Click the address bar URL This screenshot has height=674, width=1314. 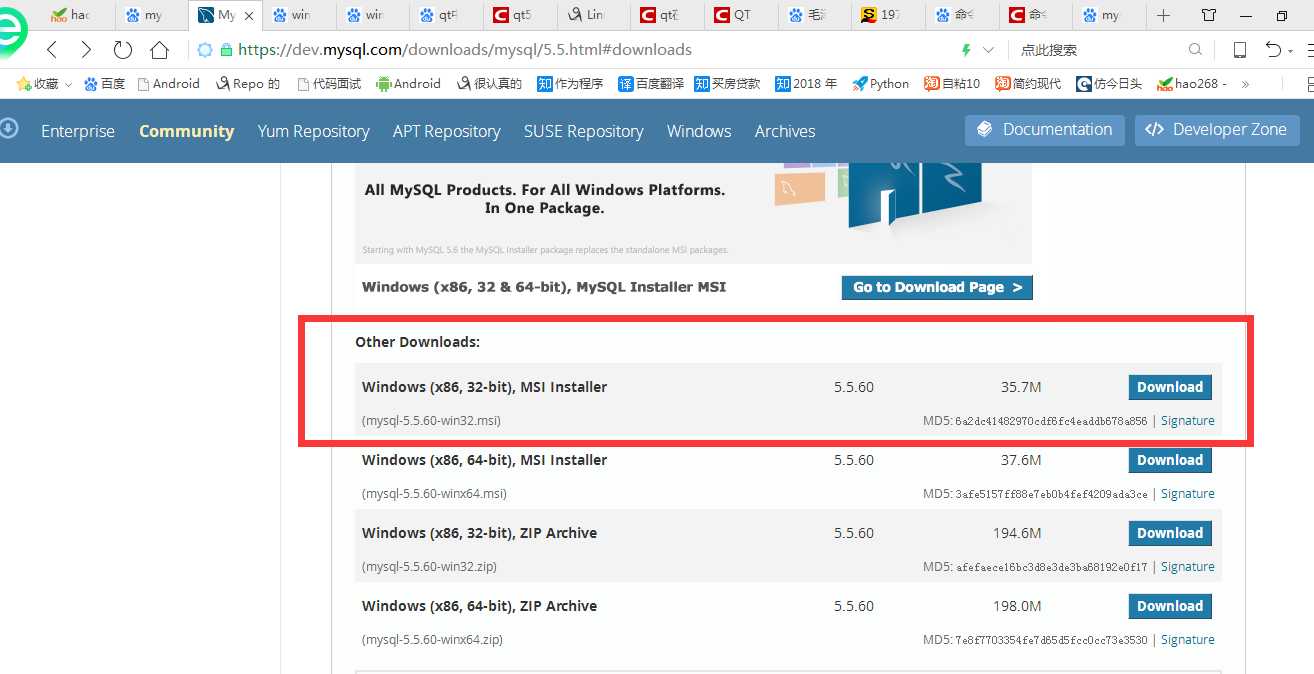click(465, 50)
